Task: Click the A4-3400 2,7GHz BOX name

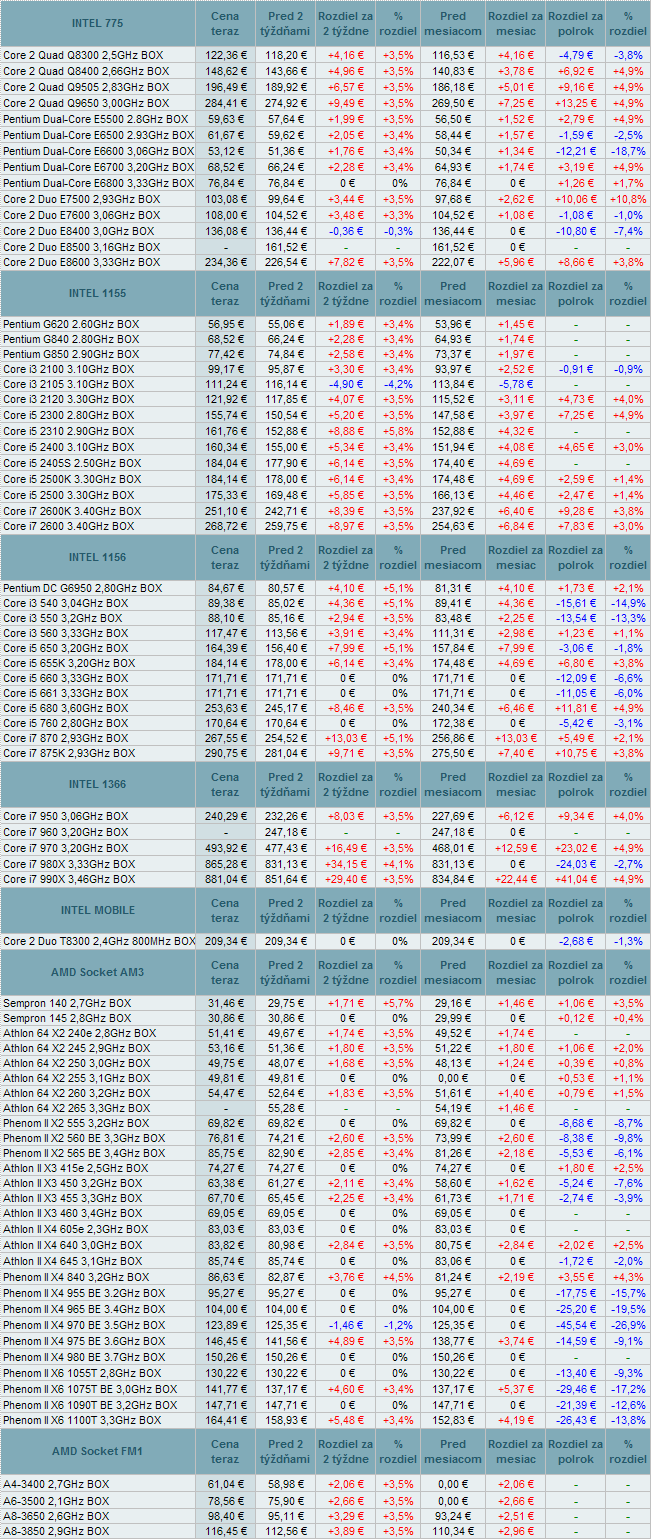Action: (x=56, y=1485)
